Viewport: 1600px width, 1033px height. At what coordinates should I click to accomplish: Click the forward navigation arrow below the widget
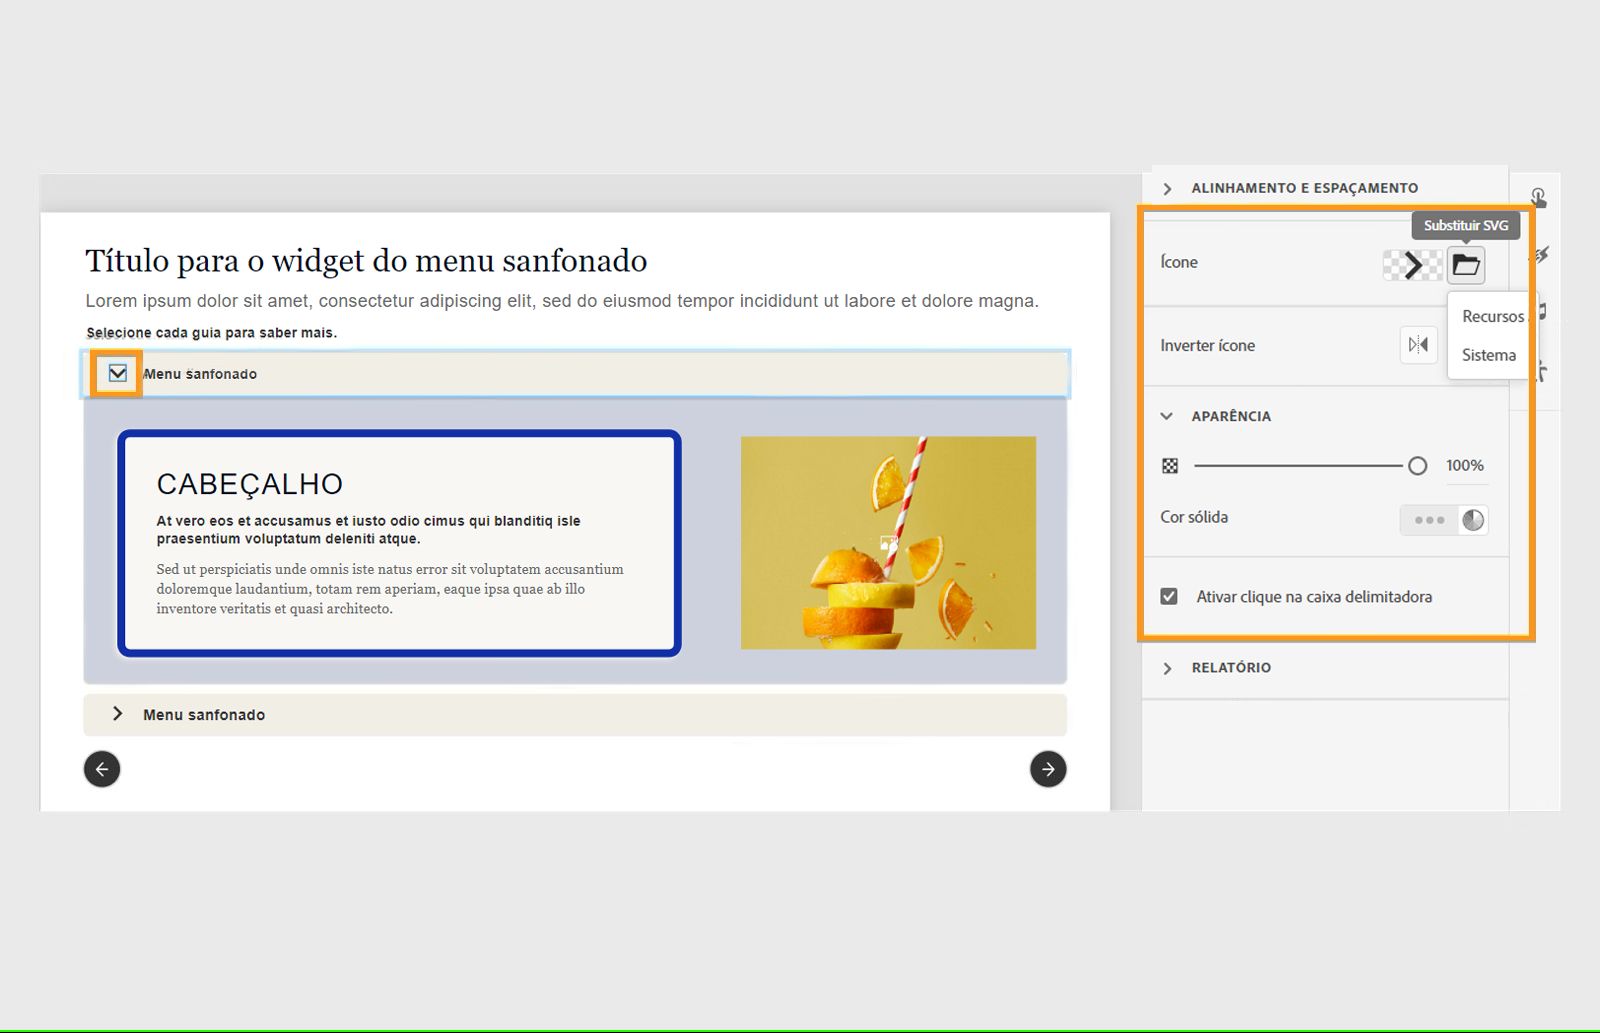[x=1047, y=769]
